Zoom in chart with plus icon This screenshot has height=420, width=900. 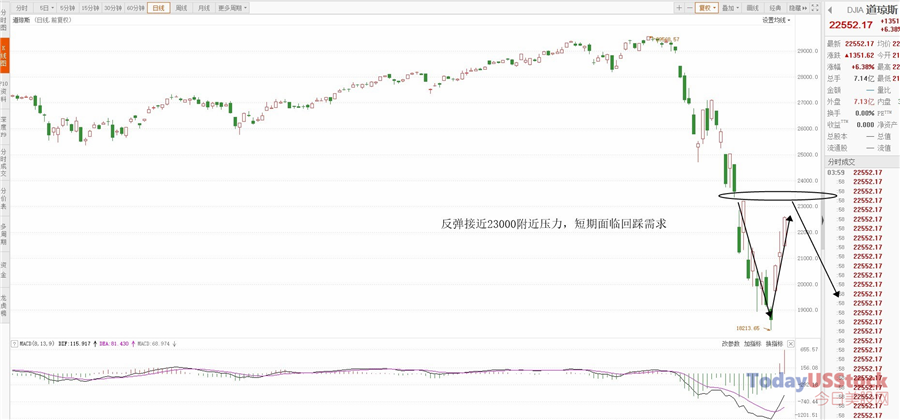[679, 8]
